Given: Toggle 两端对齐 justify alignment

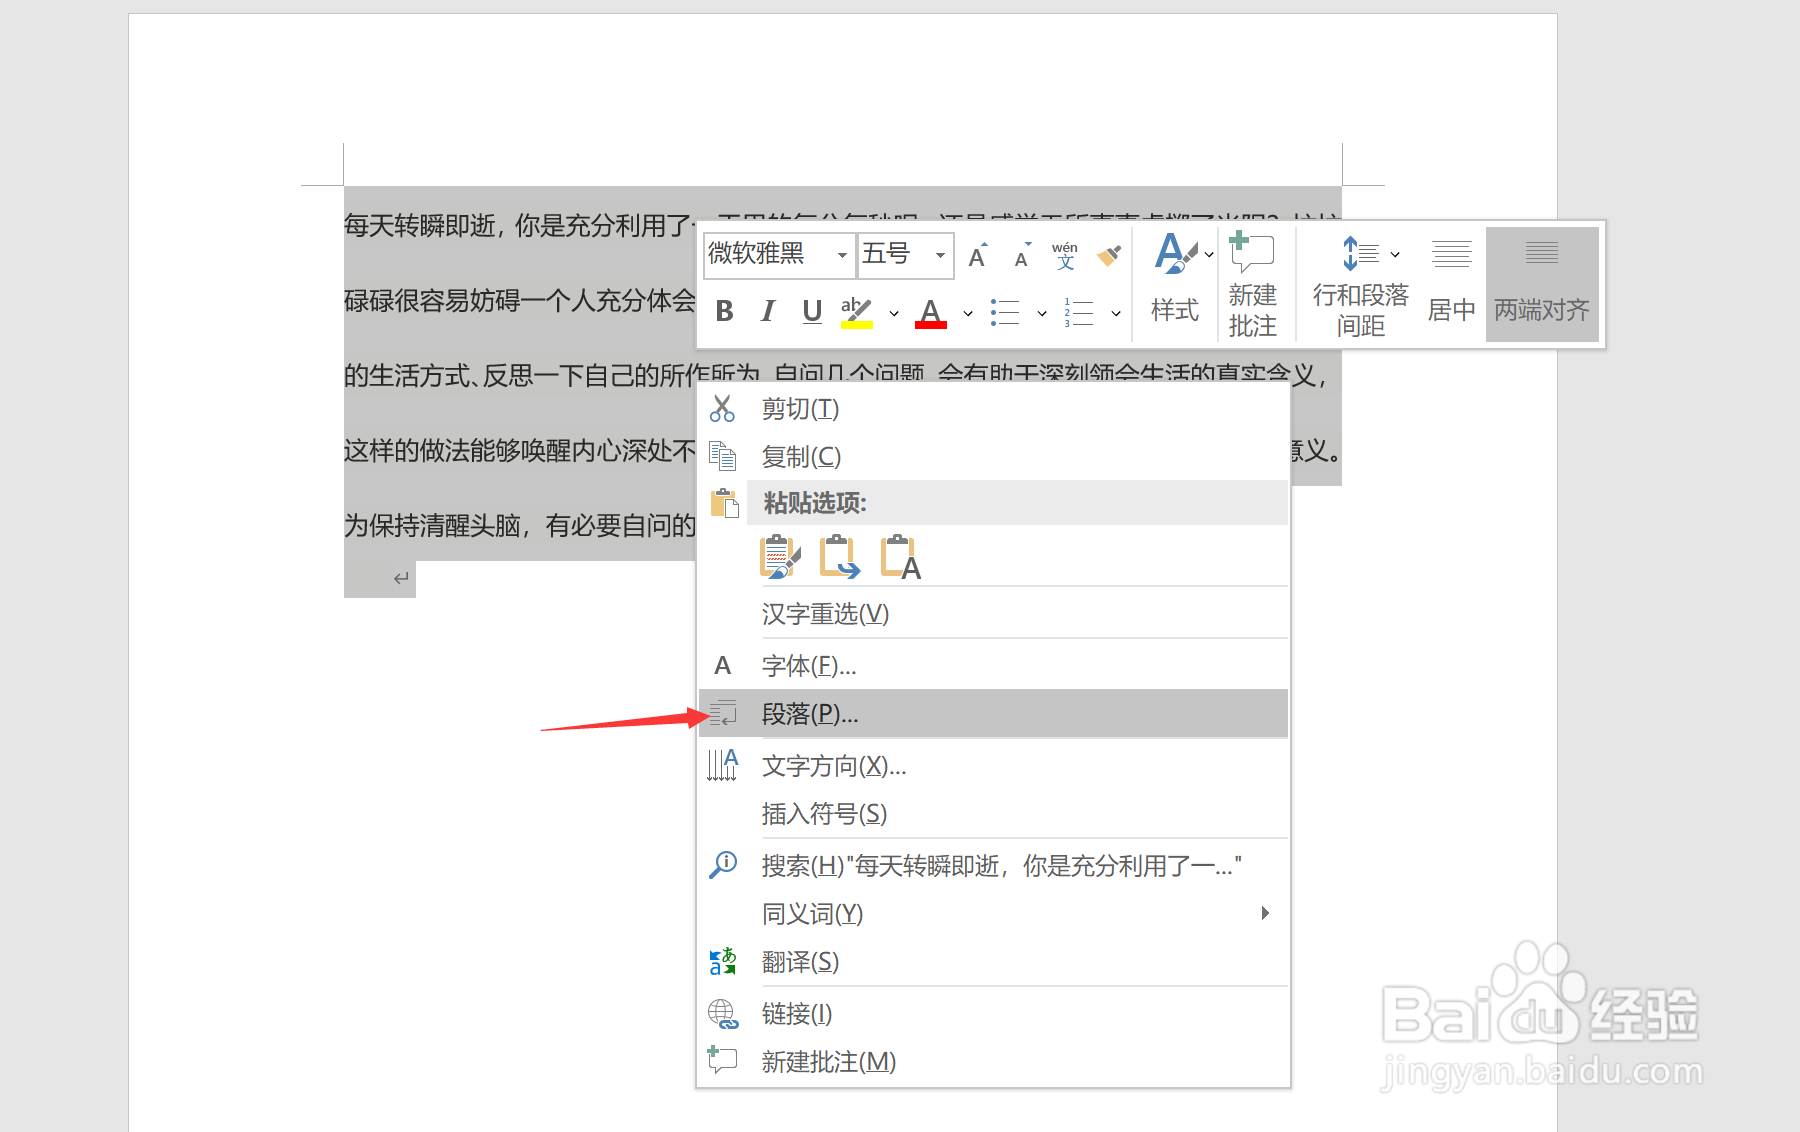Looking at the screenshot, I should click(x=1542, y=284).
